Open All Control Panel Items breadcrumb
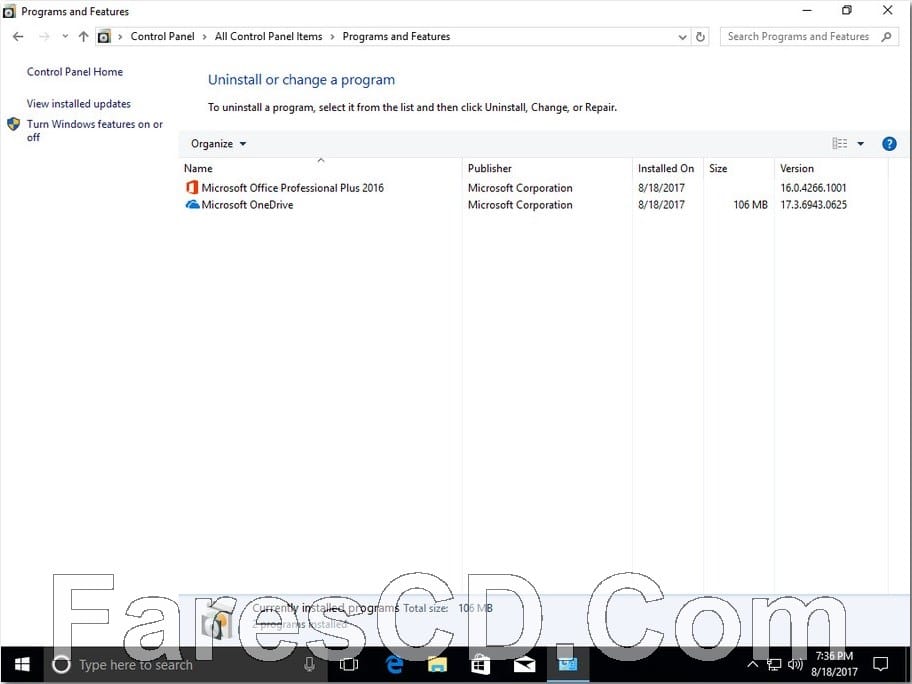 pyautogui.click(x=268, y=37)
